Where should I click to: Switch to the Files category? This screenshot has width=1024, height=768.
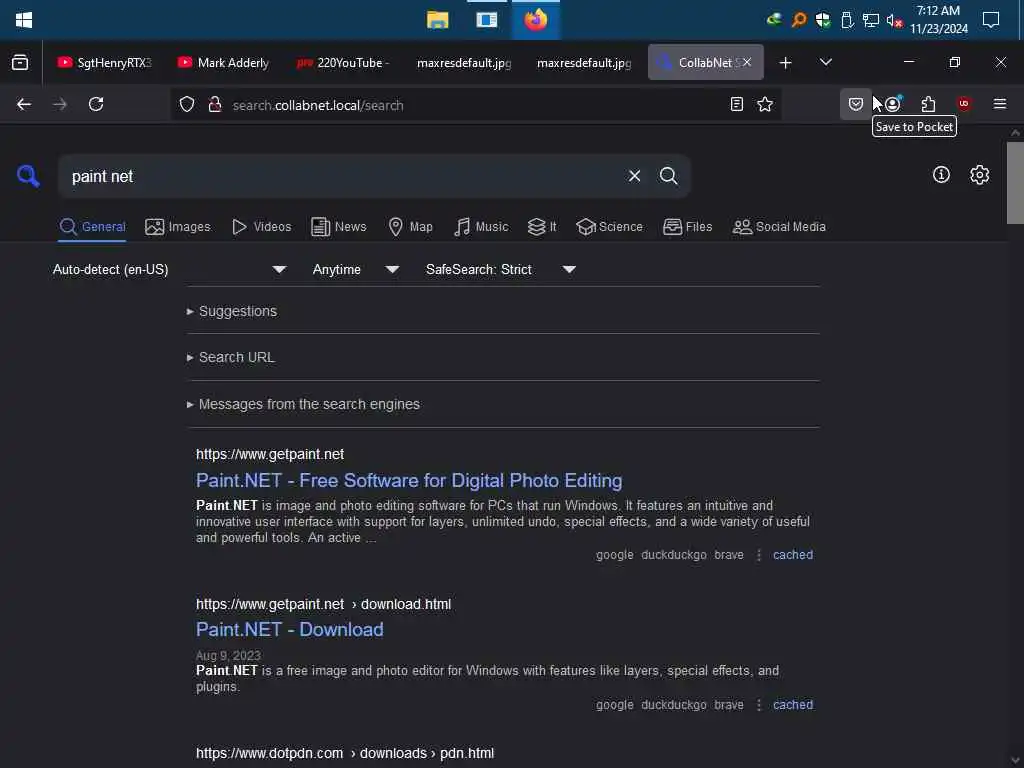point(687,227)
